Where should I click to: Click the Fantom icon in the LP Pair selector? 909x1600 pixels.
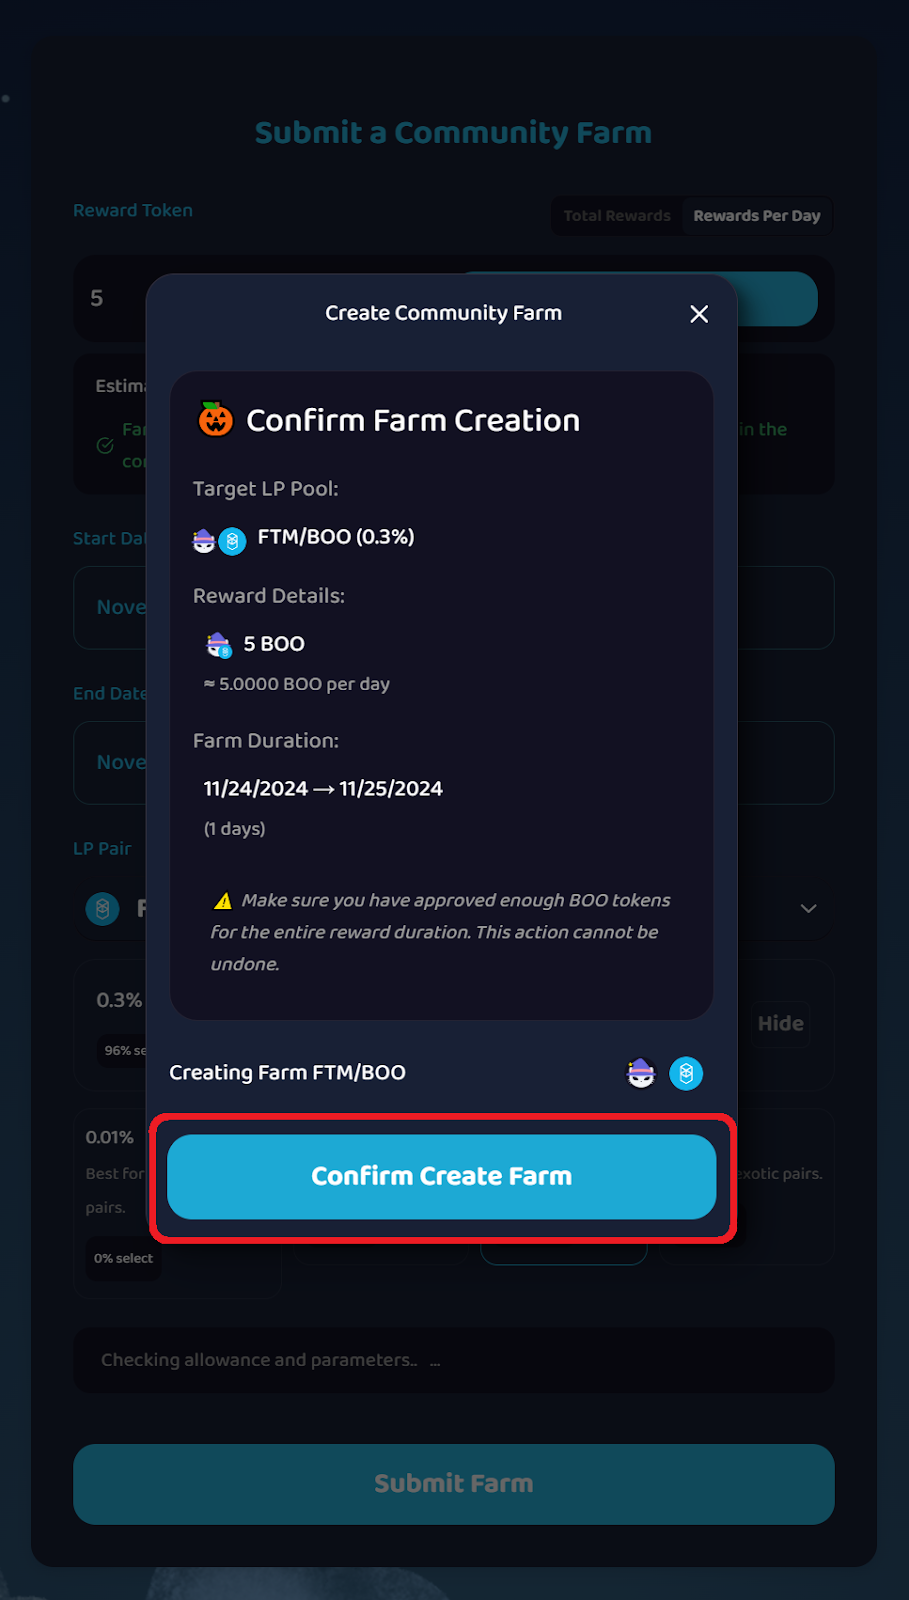coord(103,909)
